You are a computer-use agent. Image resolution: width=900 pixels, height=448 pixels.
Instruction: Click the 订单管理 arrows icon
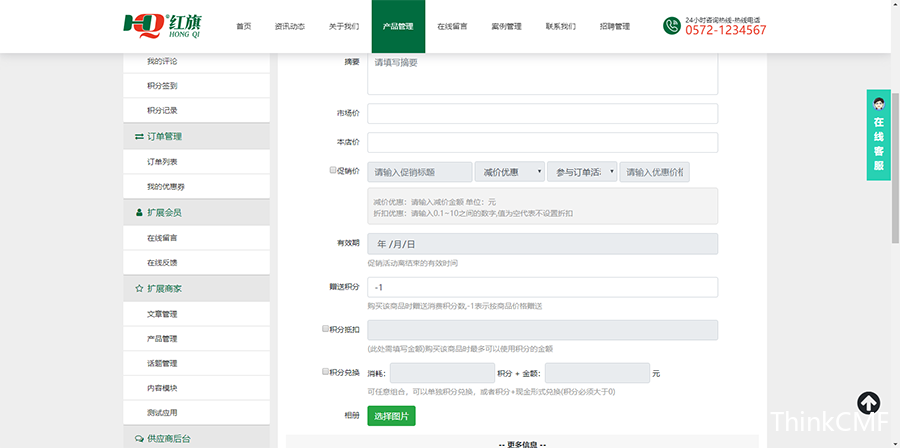pyautogui.click(x=139, y=137)
